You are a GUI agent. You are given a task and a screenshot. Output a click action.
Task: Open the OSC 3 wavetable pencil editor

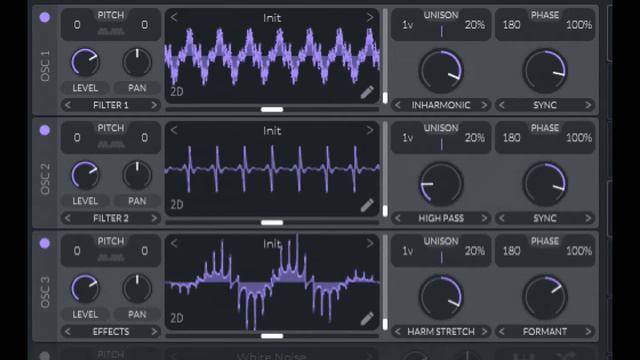pyautogui.click(x=367, y=318)
